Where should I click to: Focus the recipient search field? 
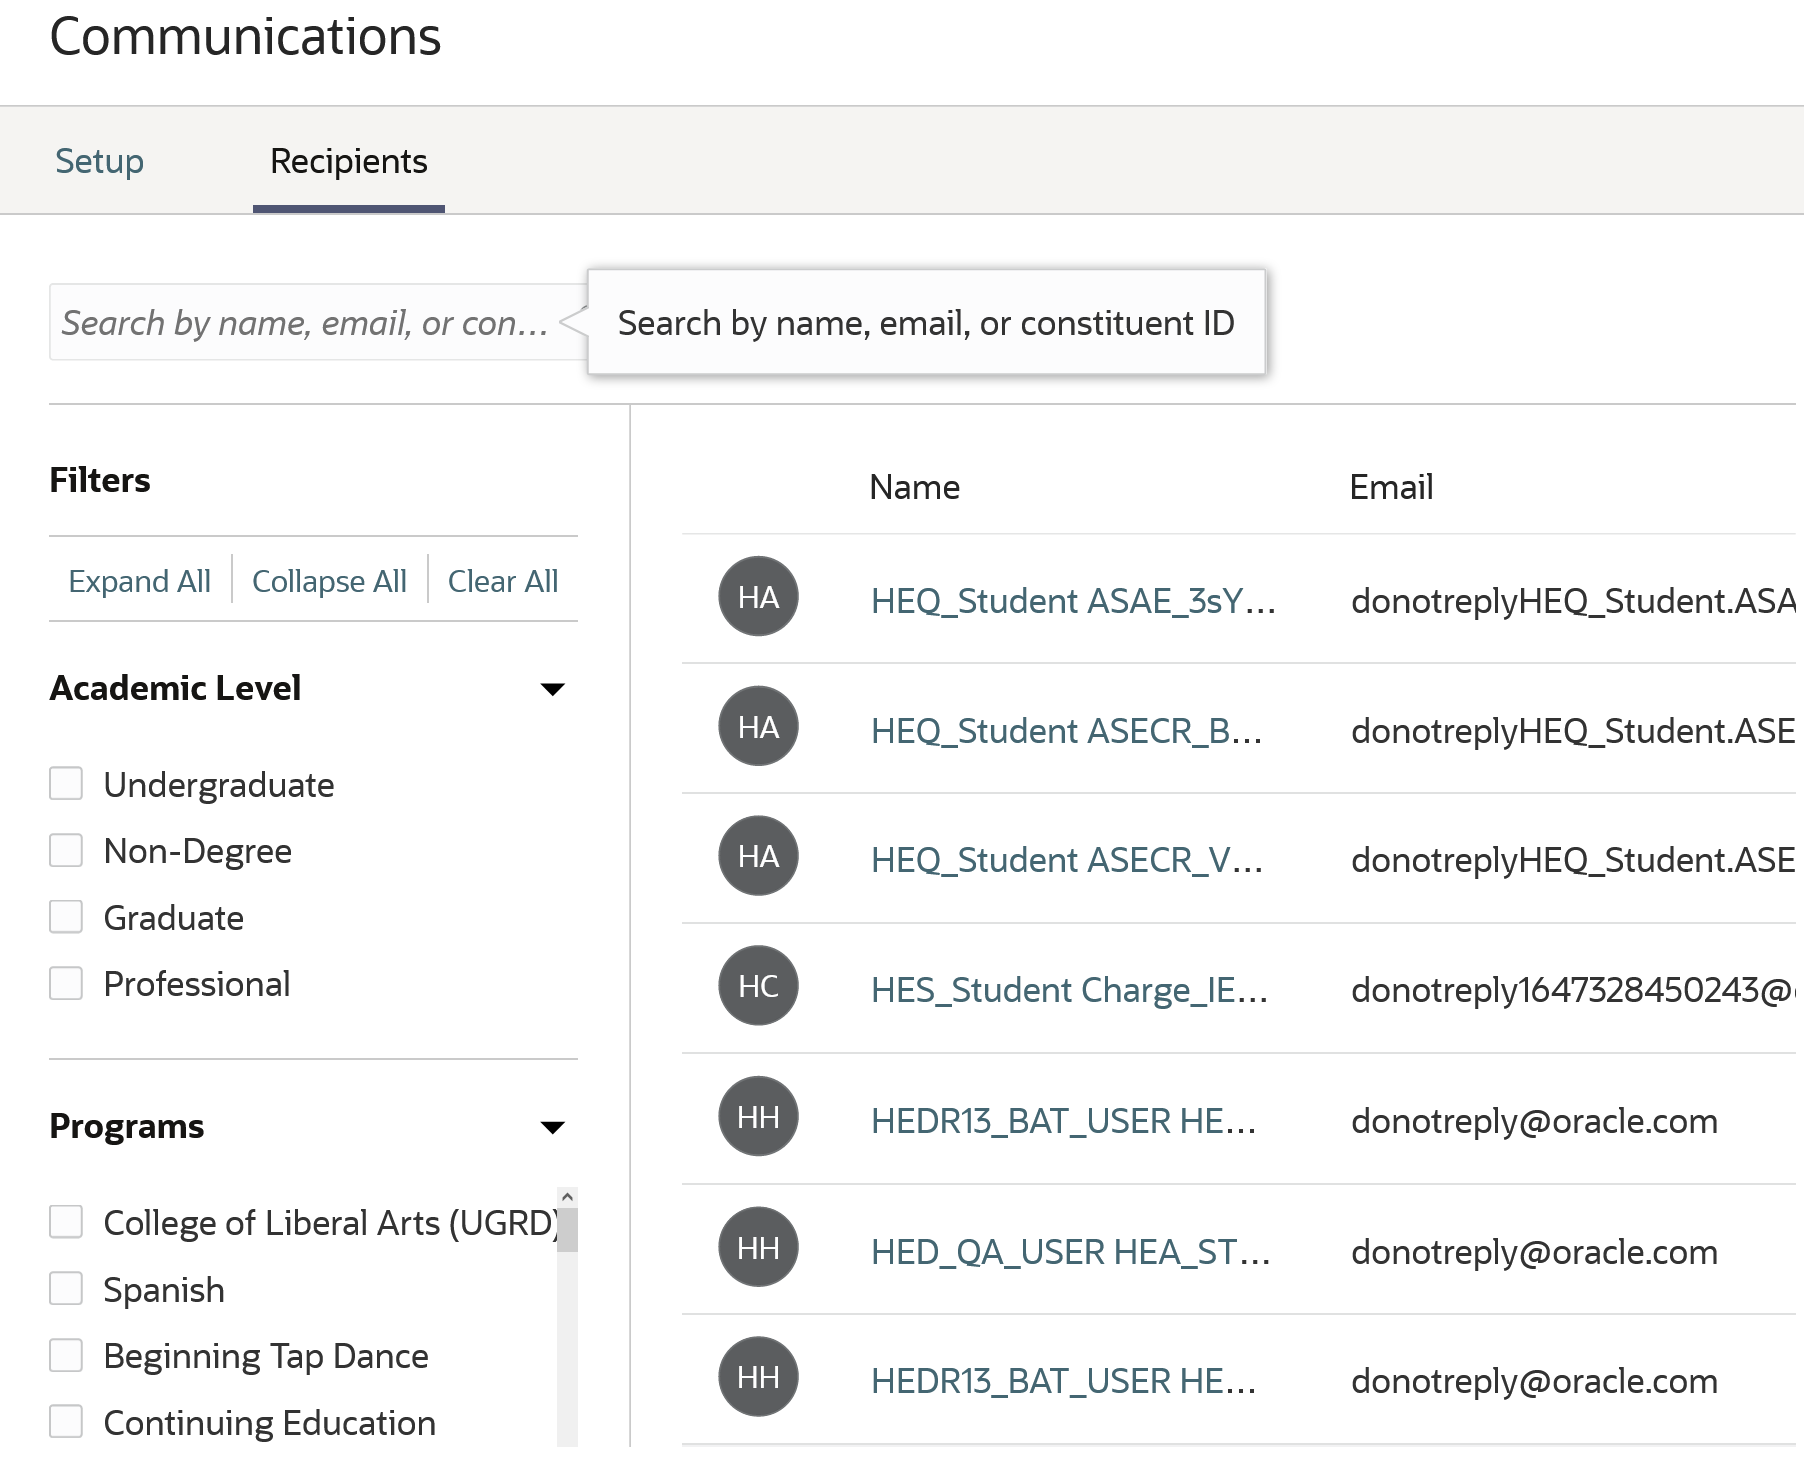[305, 323]
